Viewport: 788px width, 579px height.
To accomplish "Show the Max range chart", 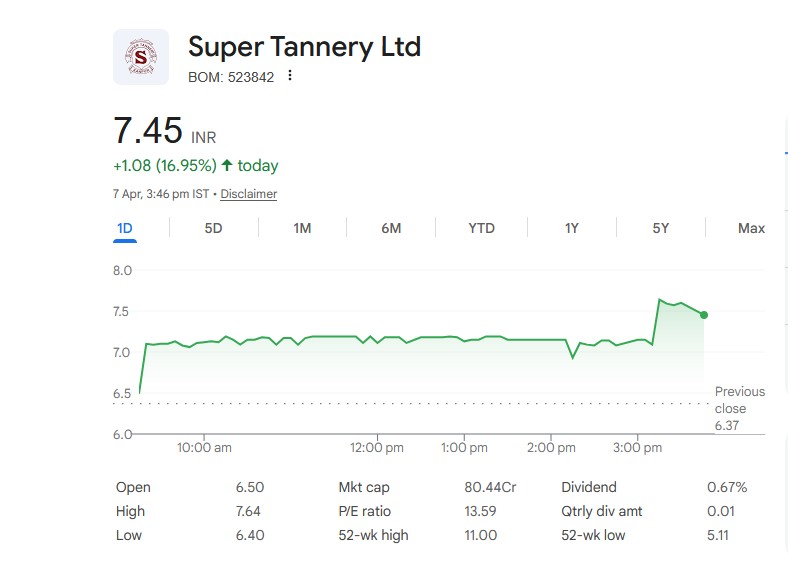I will point(751,228).
